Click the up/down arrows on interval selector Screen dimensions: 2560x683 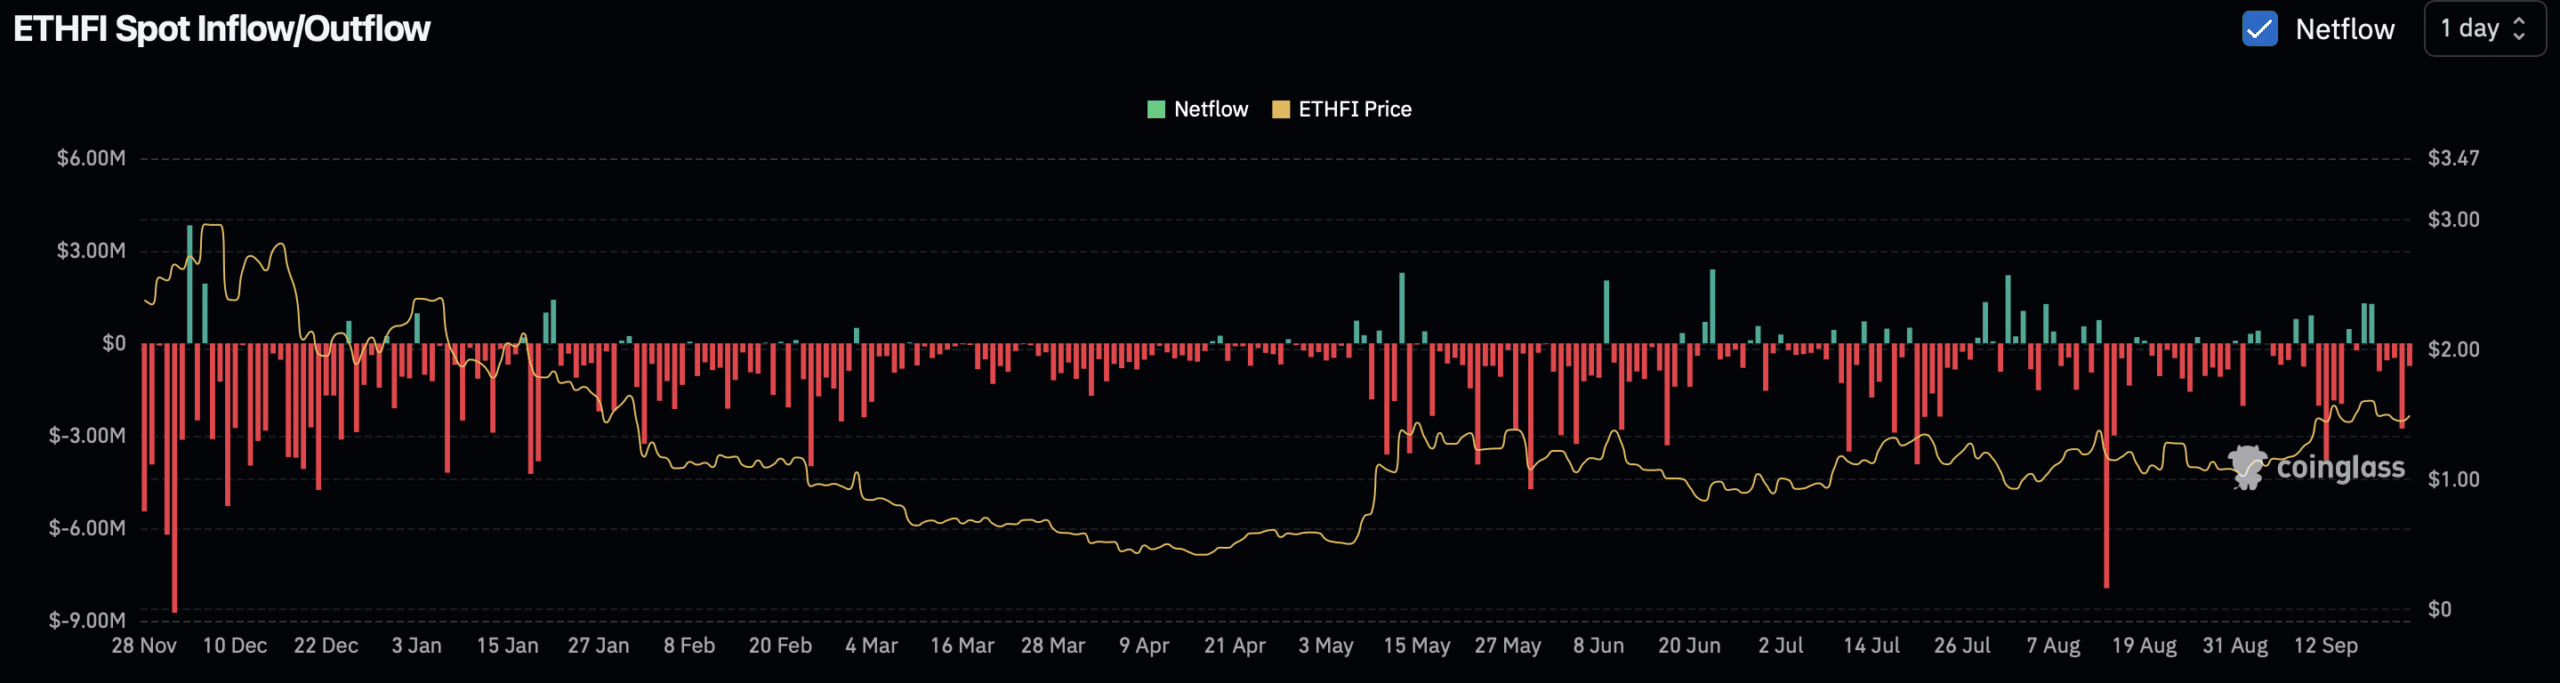2520,29
